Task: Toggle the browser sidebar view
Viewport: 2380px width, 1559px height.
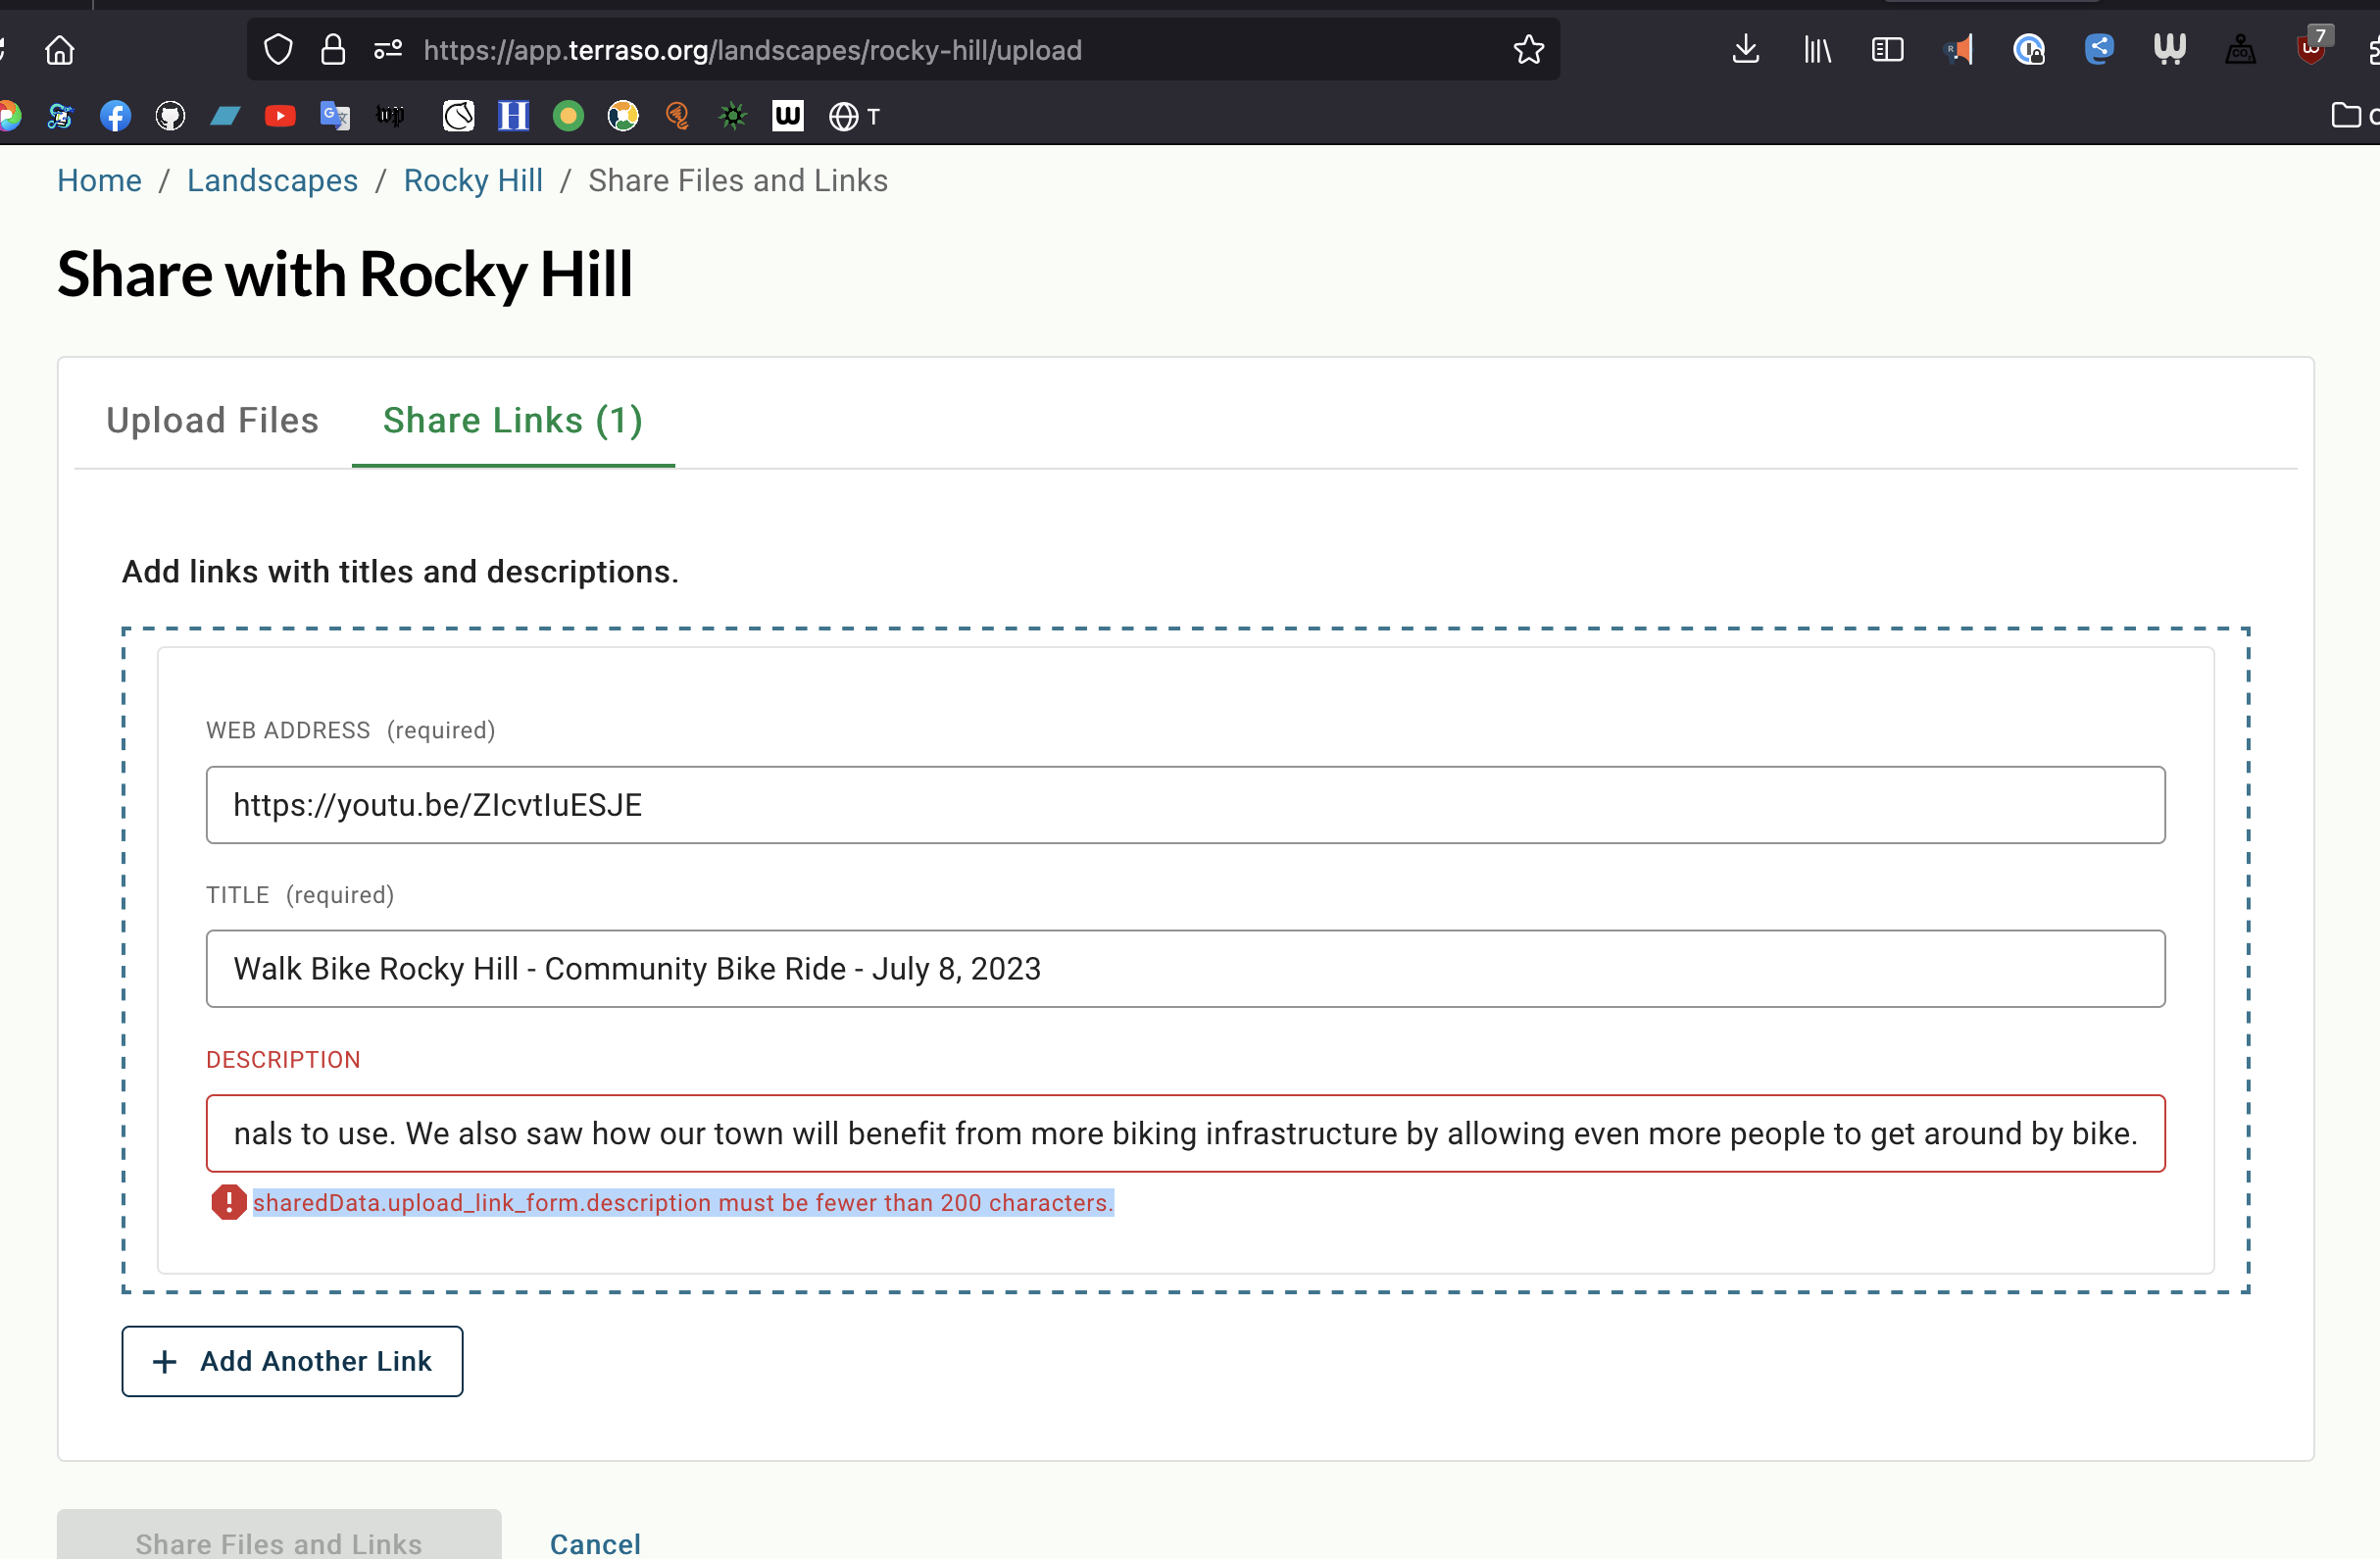Action: pos(1888,49)
